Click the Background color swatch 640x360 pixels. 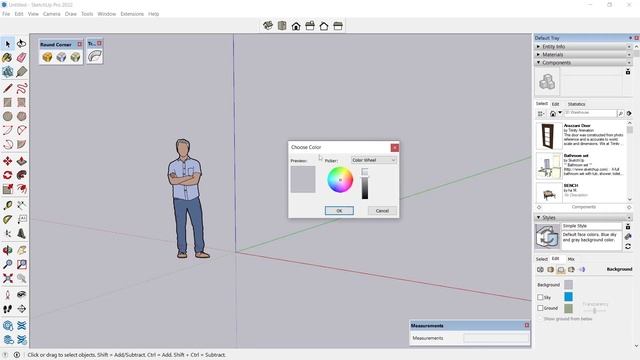coord(568,284)
